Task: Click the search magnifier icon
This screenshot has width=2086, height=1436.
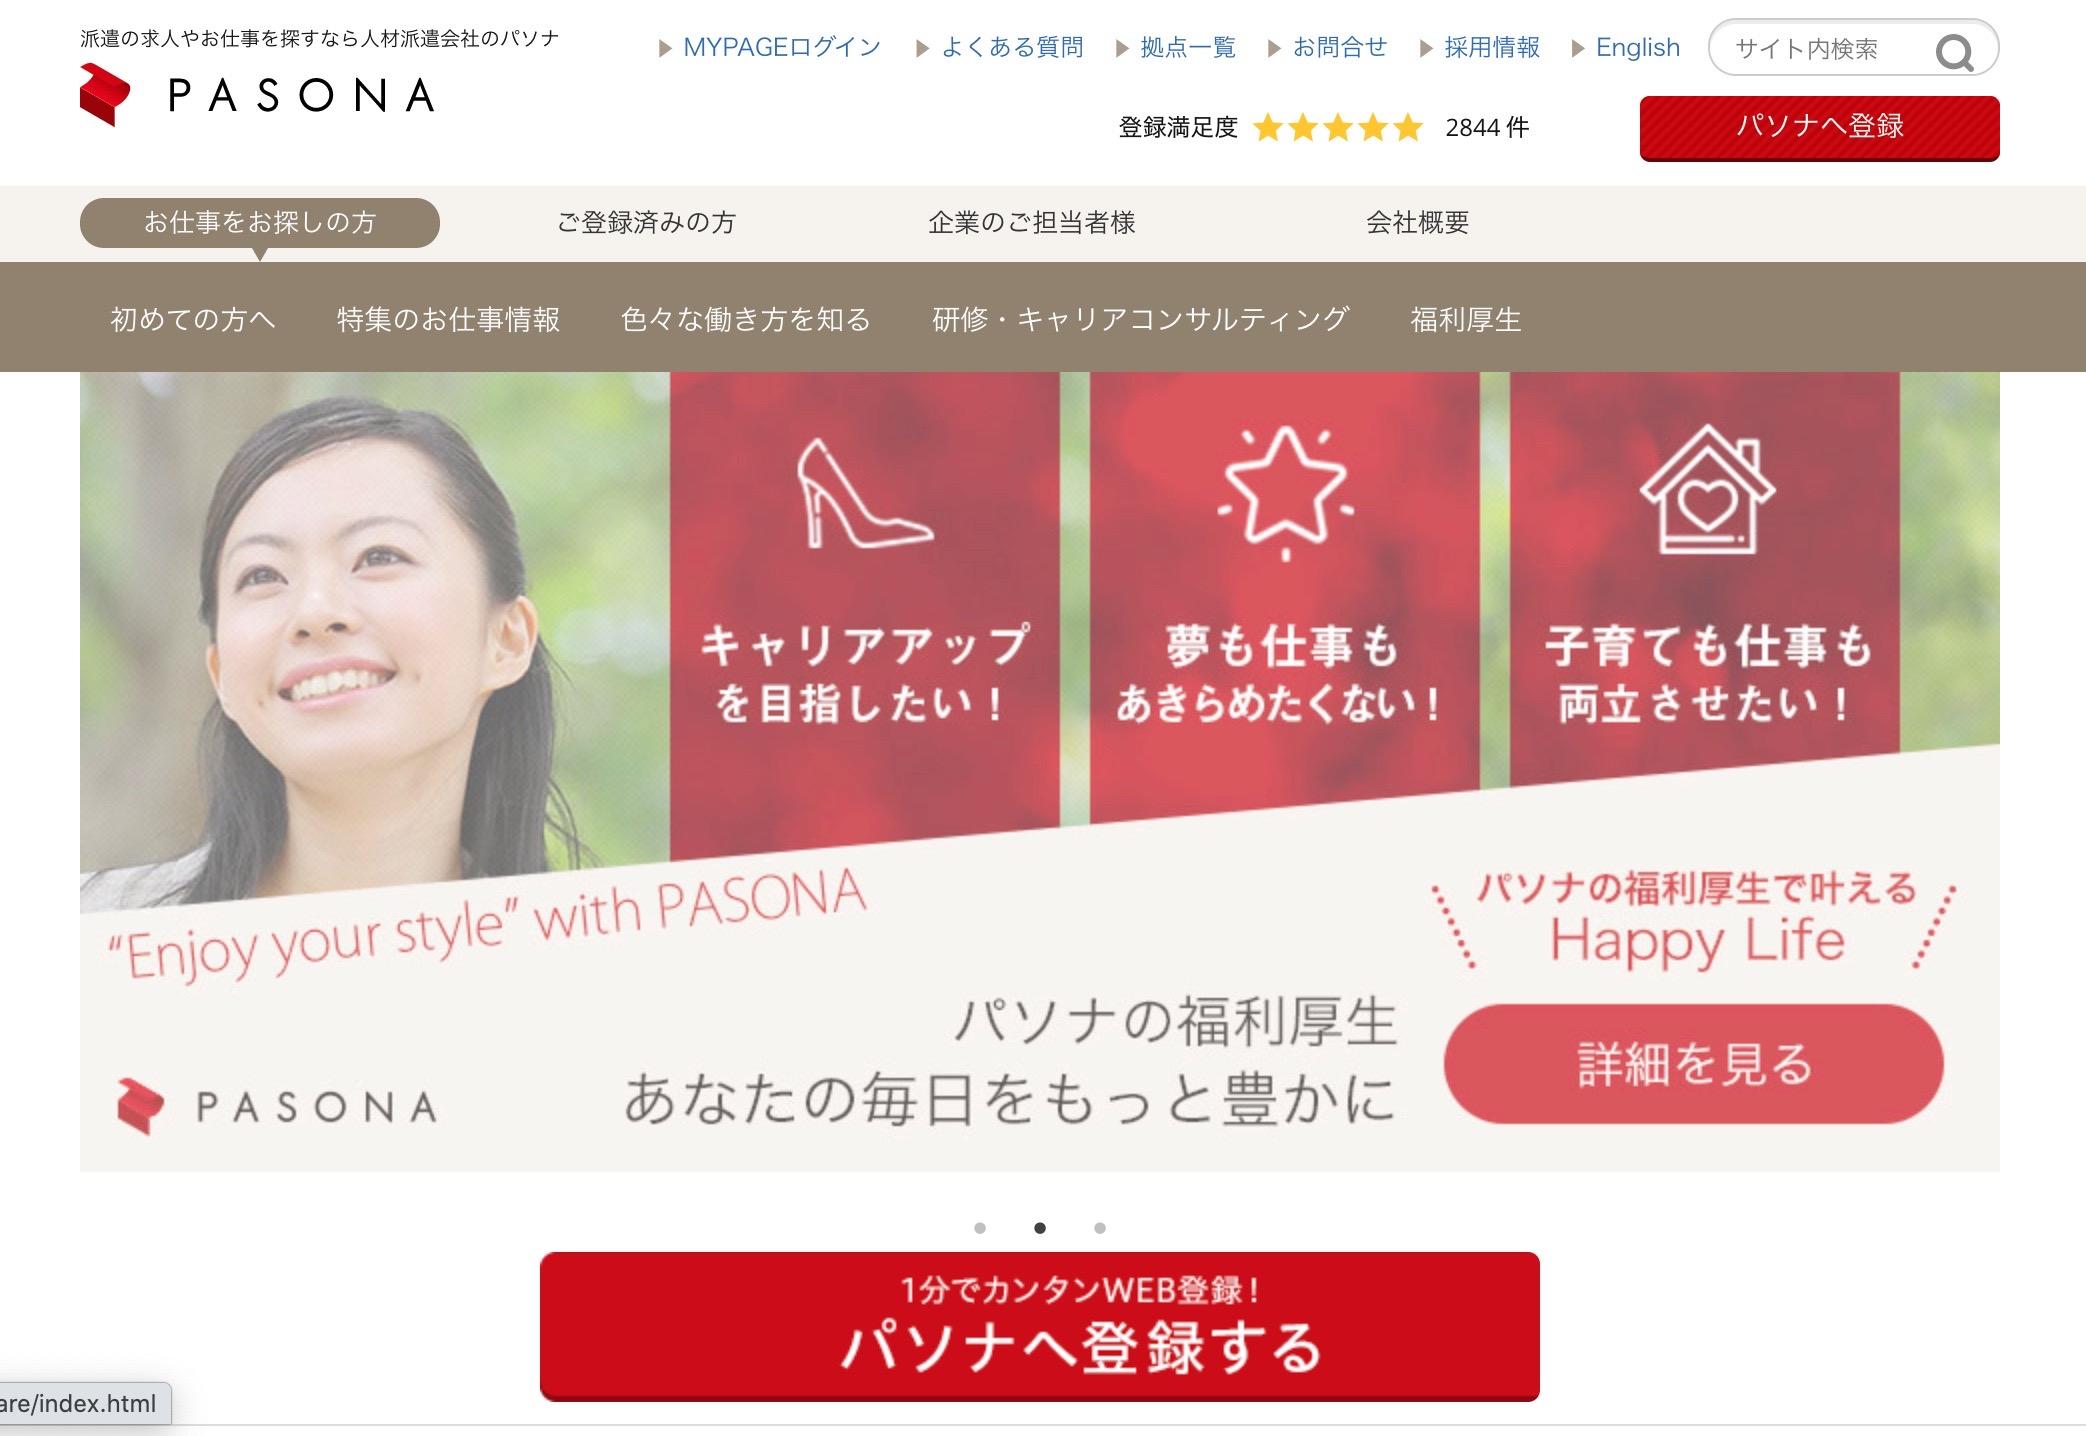Action: point(1954,51)
